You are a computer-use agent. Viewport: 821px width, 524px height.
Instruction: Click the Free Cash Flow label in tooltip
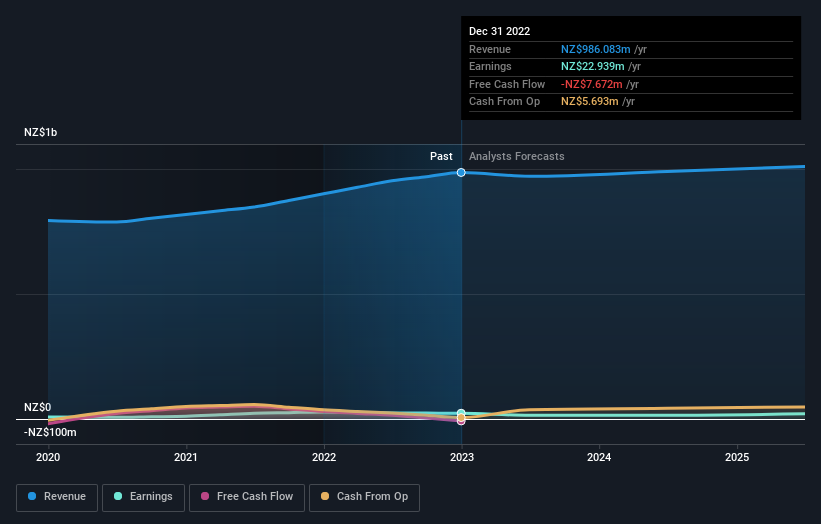507,84
